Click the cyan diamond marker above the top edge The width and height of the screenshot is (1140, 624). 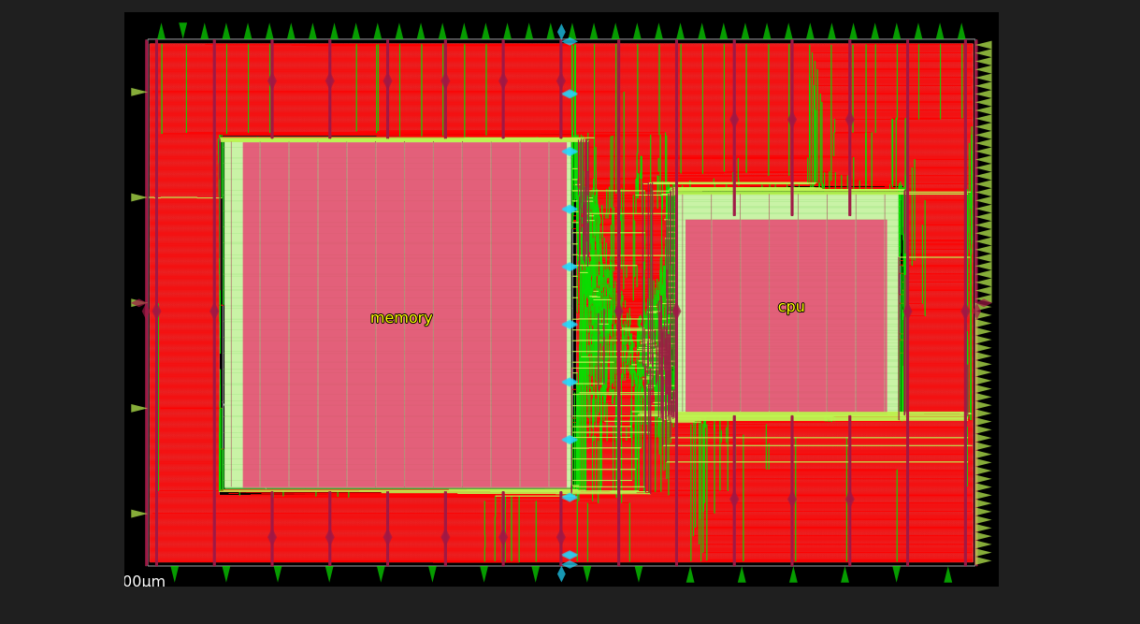(561, 31)
